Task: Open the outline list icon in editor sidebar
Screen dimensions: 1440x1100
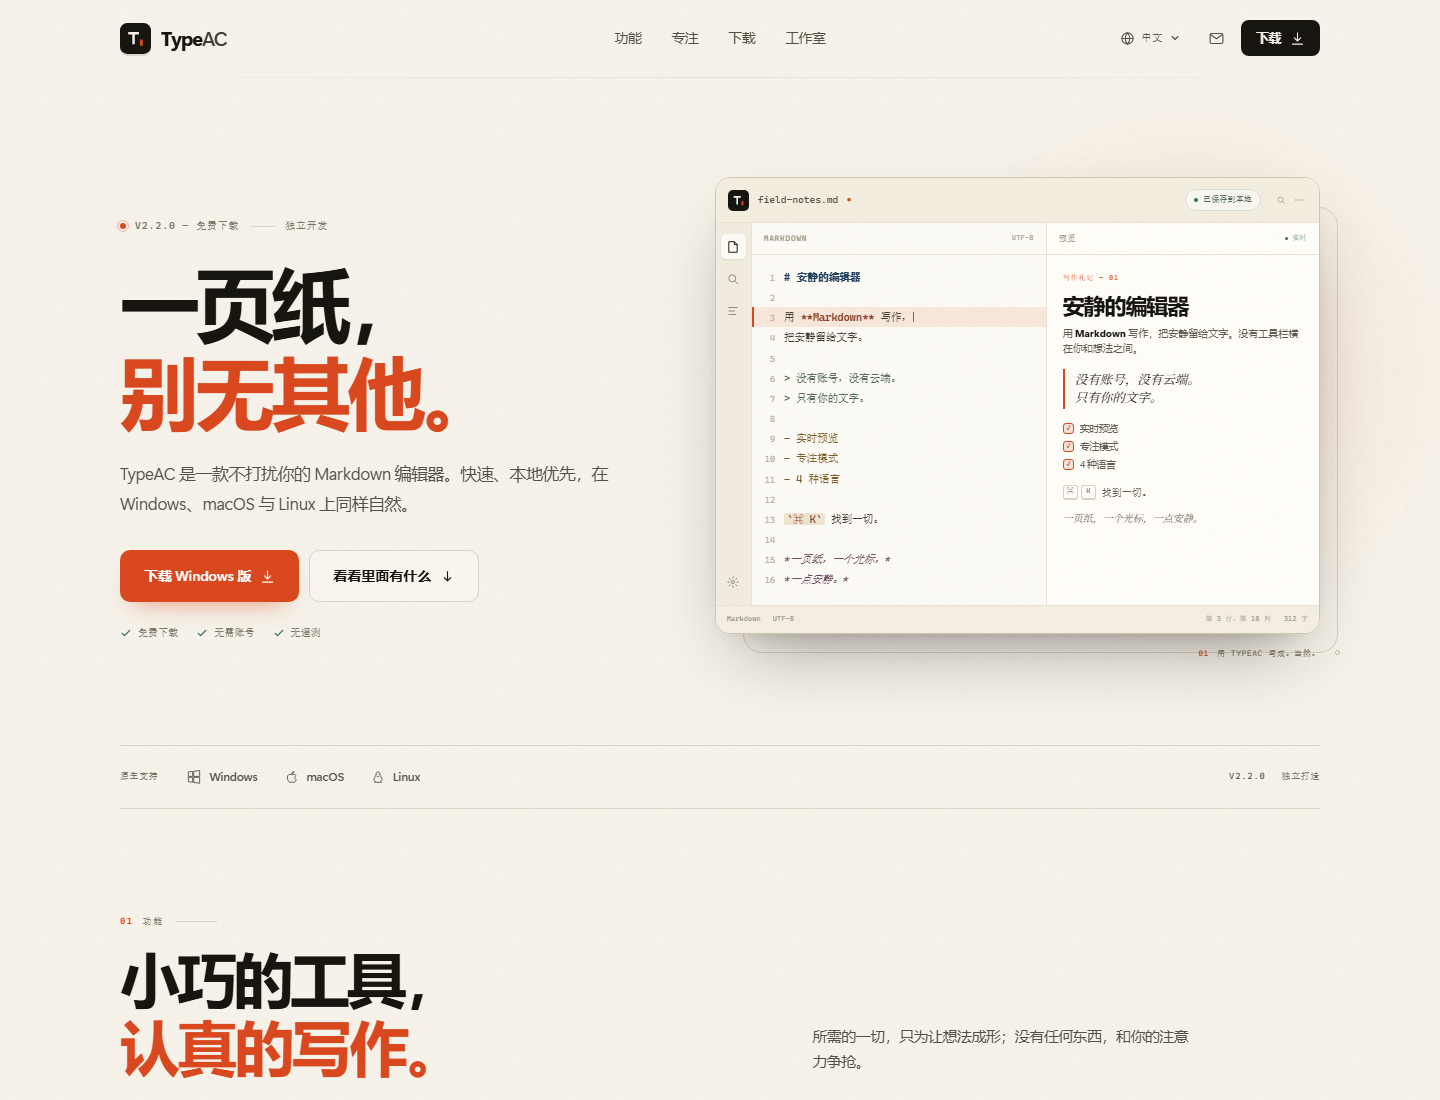Action: pos(733,311)
